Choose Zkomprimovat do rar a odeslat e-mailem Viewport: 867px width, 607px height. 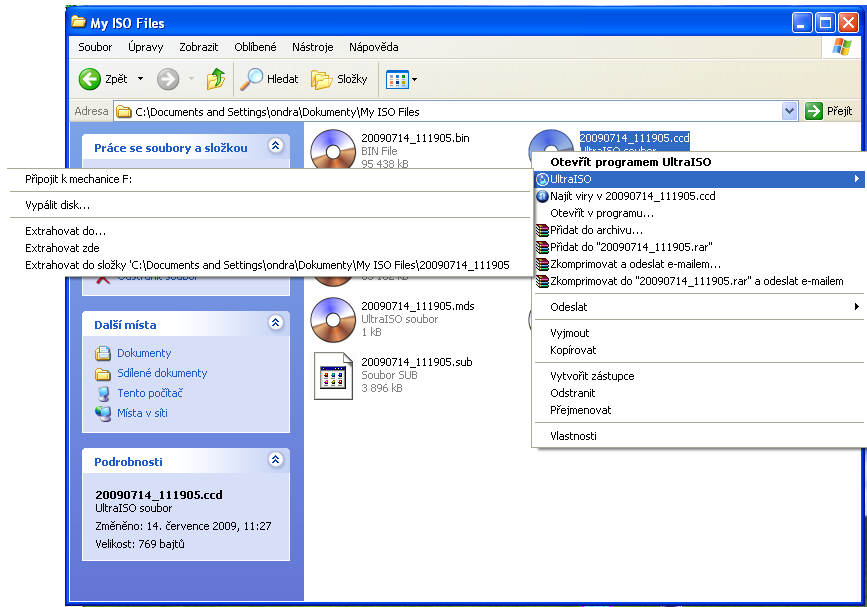click(x=699, y=281)
